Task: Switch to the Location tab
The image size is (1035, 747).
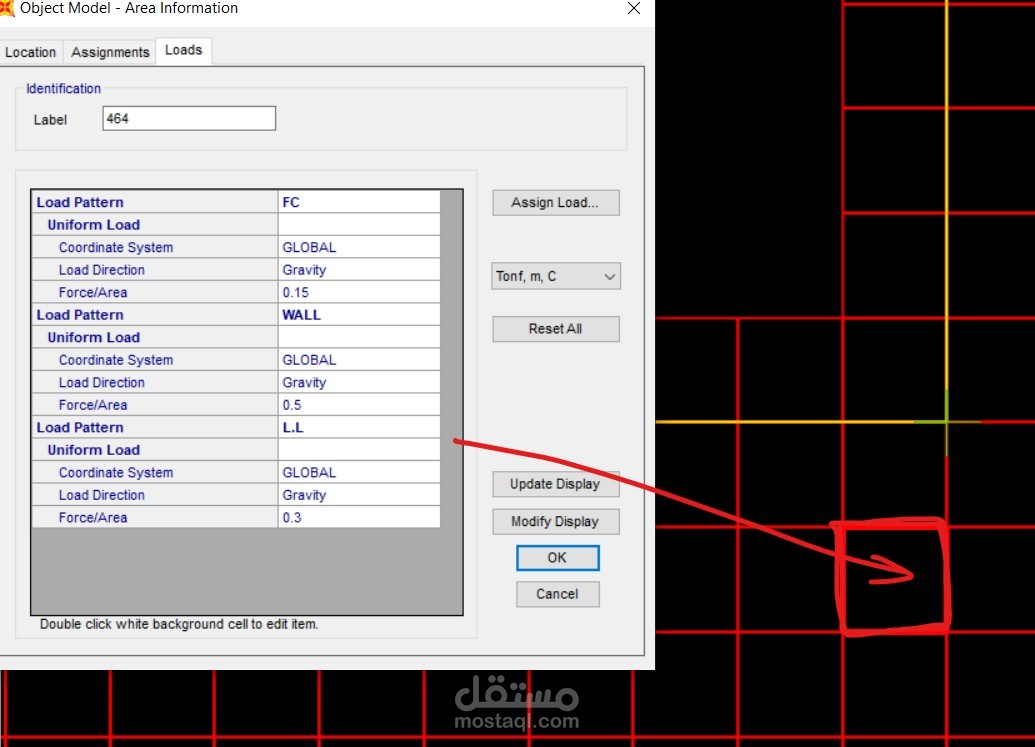Action: coord(30,52)
